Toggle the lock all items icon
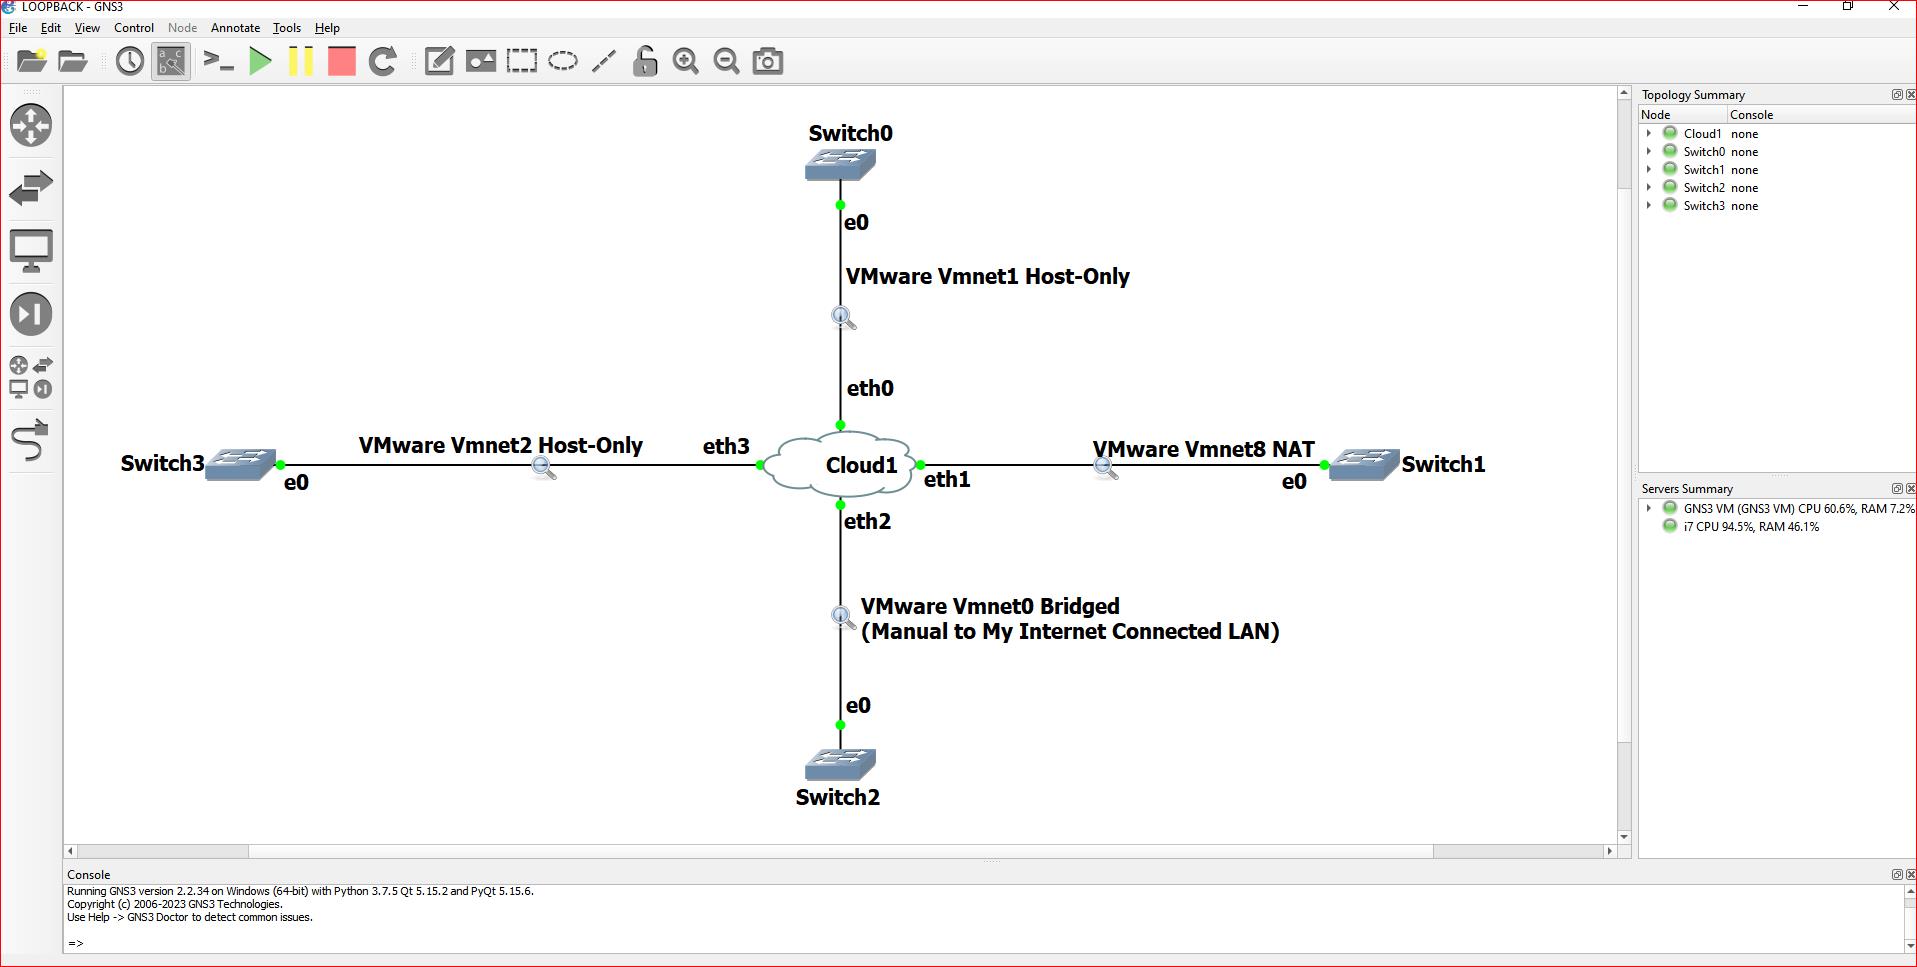Image resolution: width=1917 pixels, height=967 pixels. point(643,61)
